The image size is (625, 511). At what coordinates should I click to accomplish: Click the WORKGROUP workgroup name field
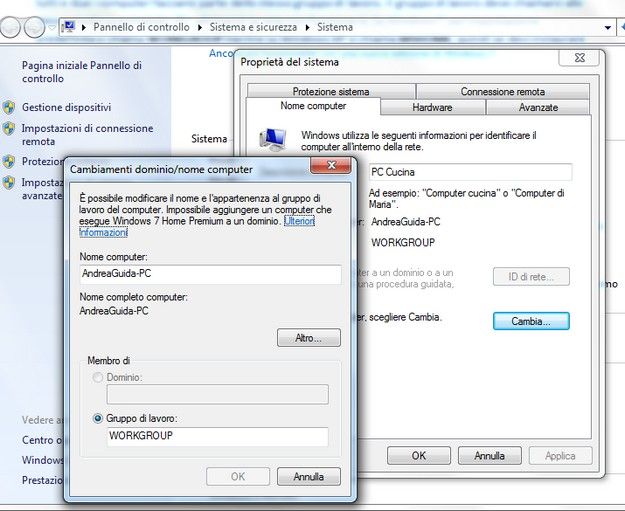click(216, 437)
